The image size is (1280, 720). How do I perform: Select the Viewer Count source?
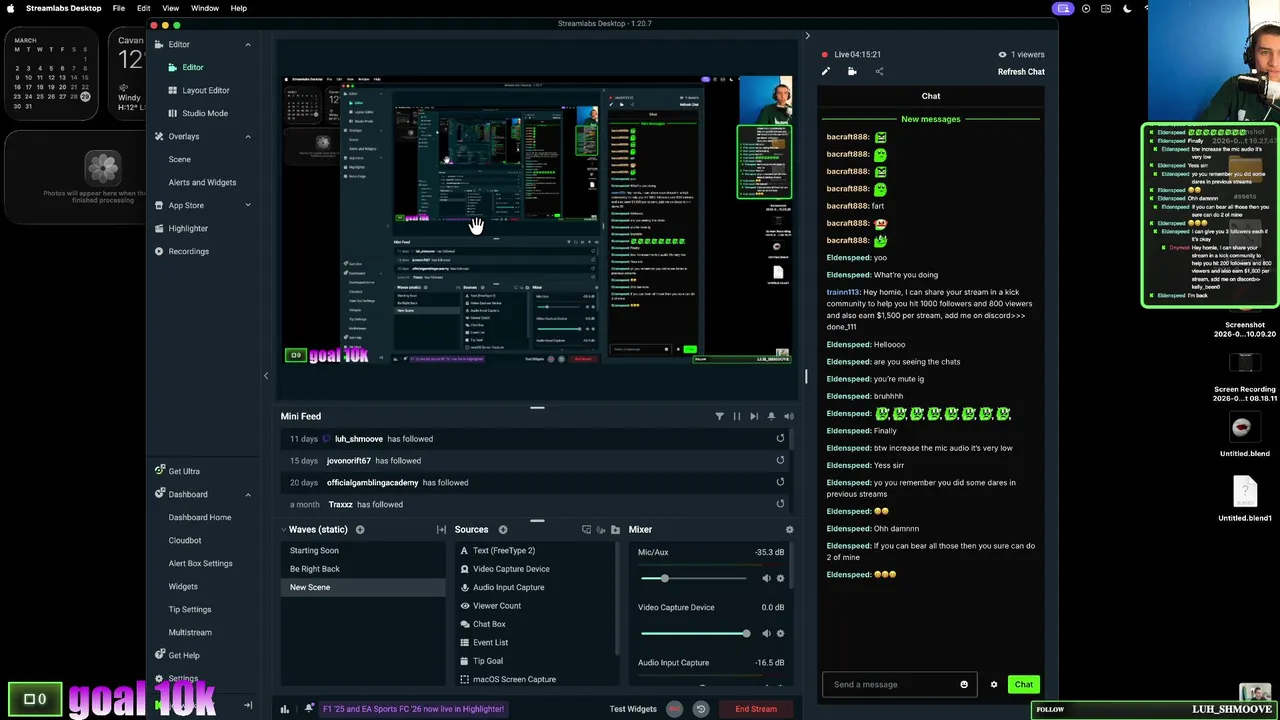pos(497,606)
